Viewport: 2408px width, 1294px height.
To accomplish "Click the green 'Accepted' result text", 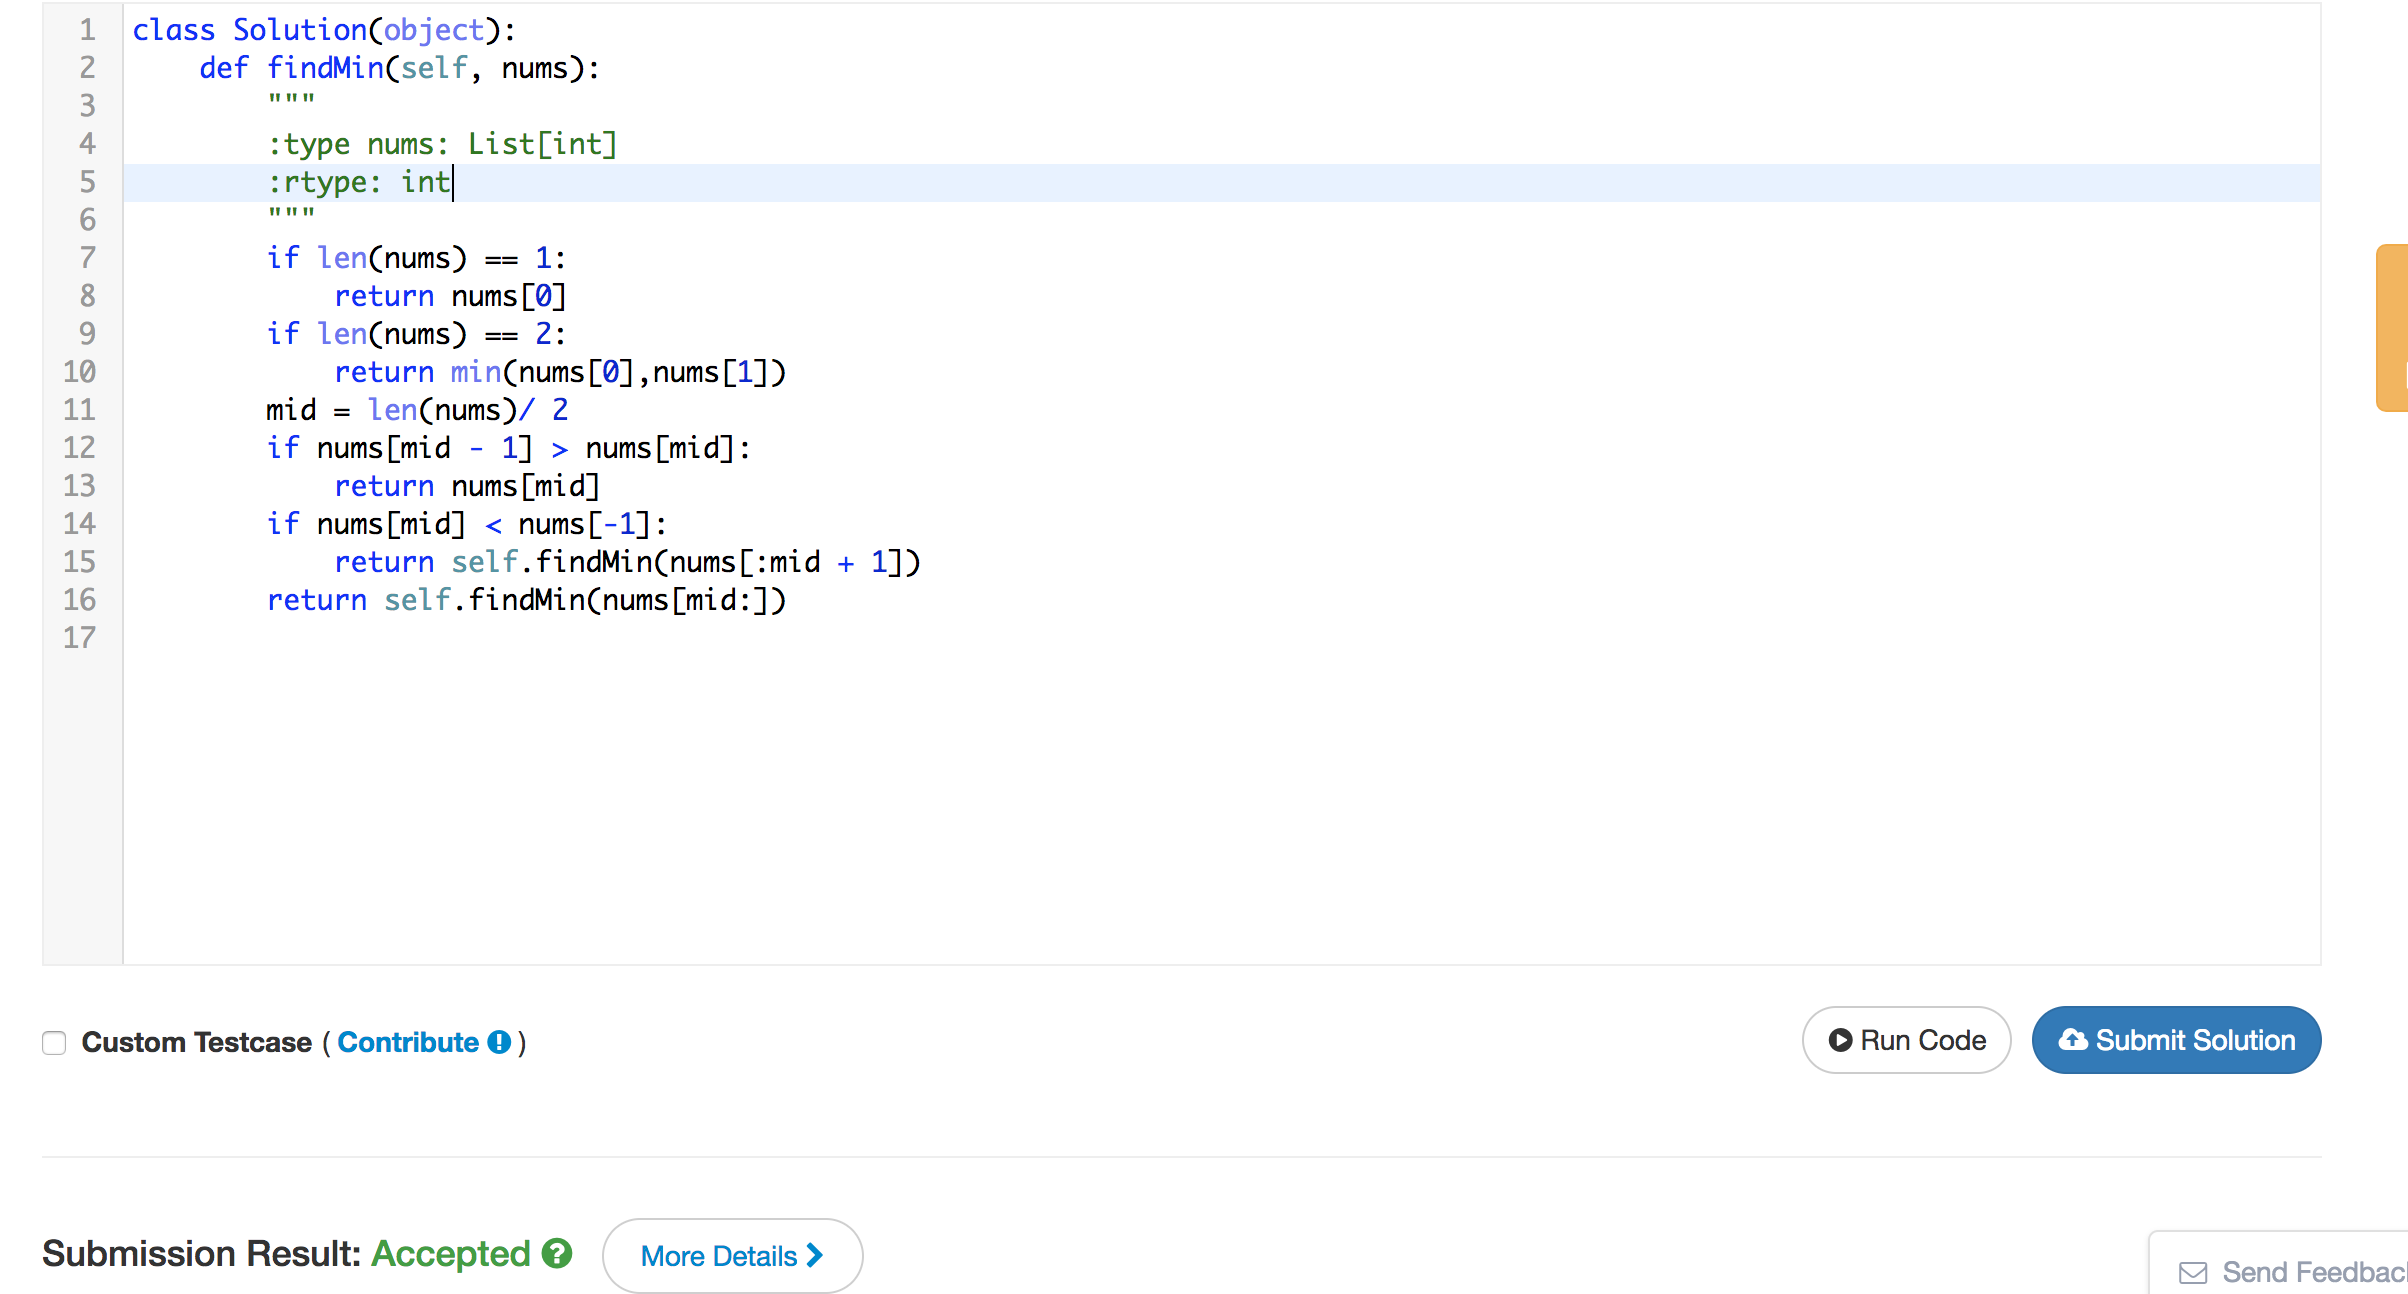I will (x=451, y=1253).
